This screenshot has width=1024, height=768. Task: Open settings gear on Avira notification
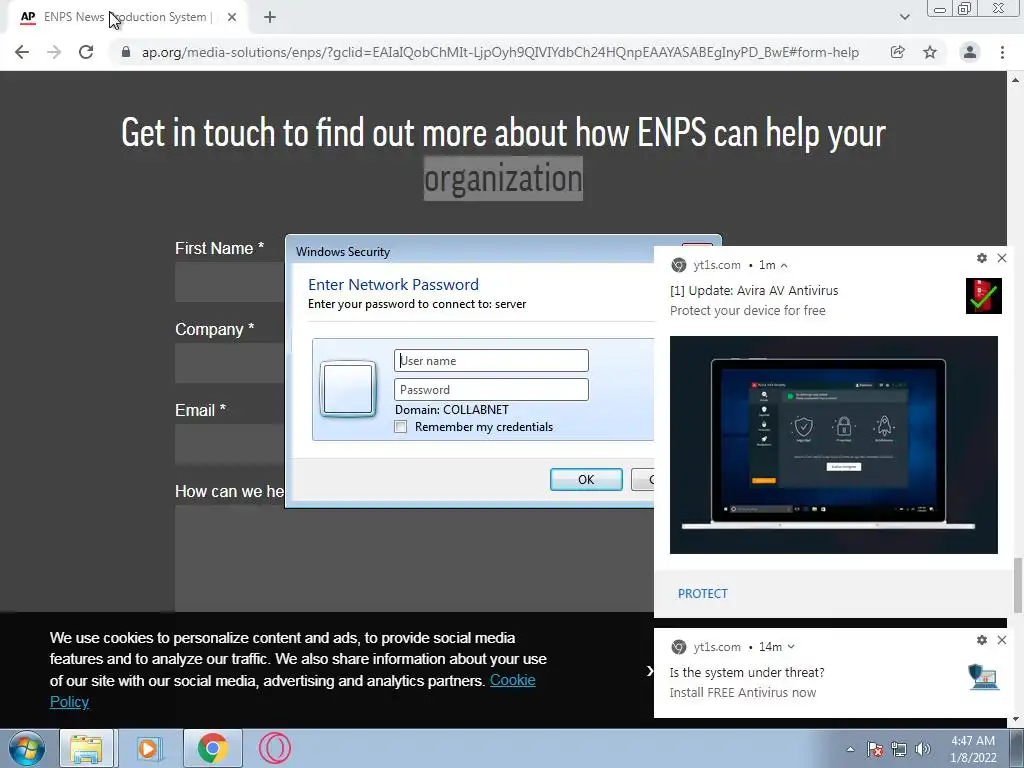(x=982, y=258)
